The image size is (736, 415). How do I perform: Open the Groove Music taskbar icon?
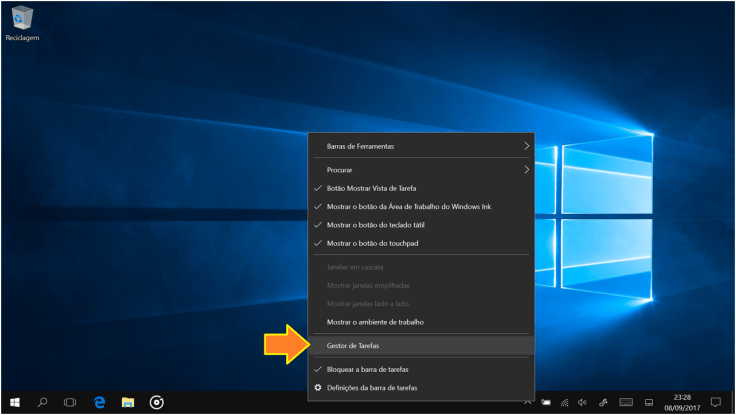[x=157, y=402]
